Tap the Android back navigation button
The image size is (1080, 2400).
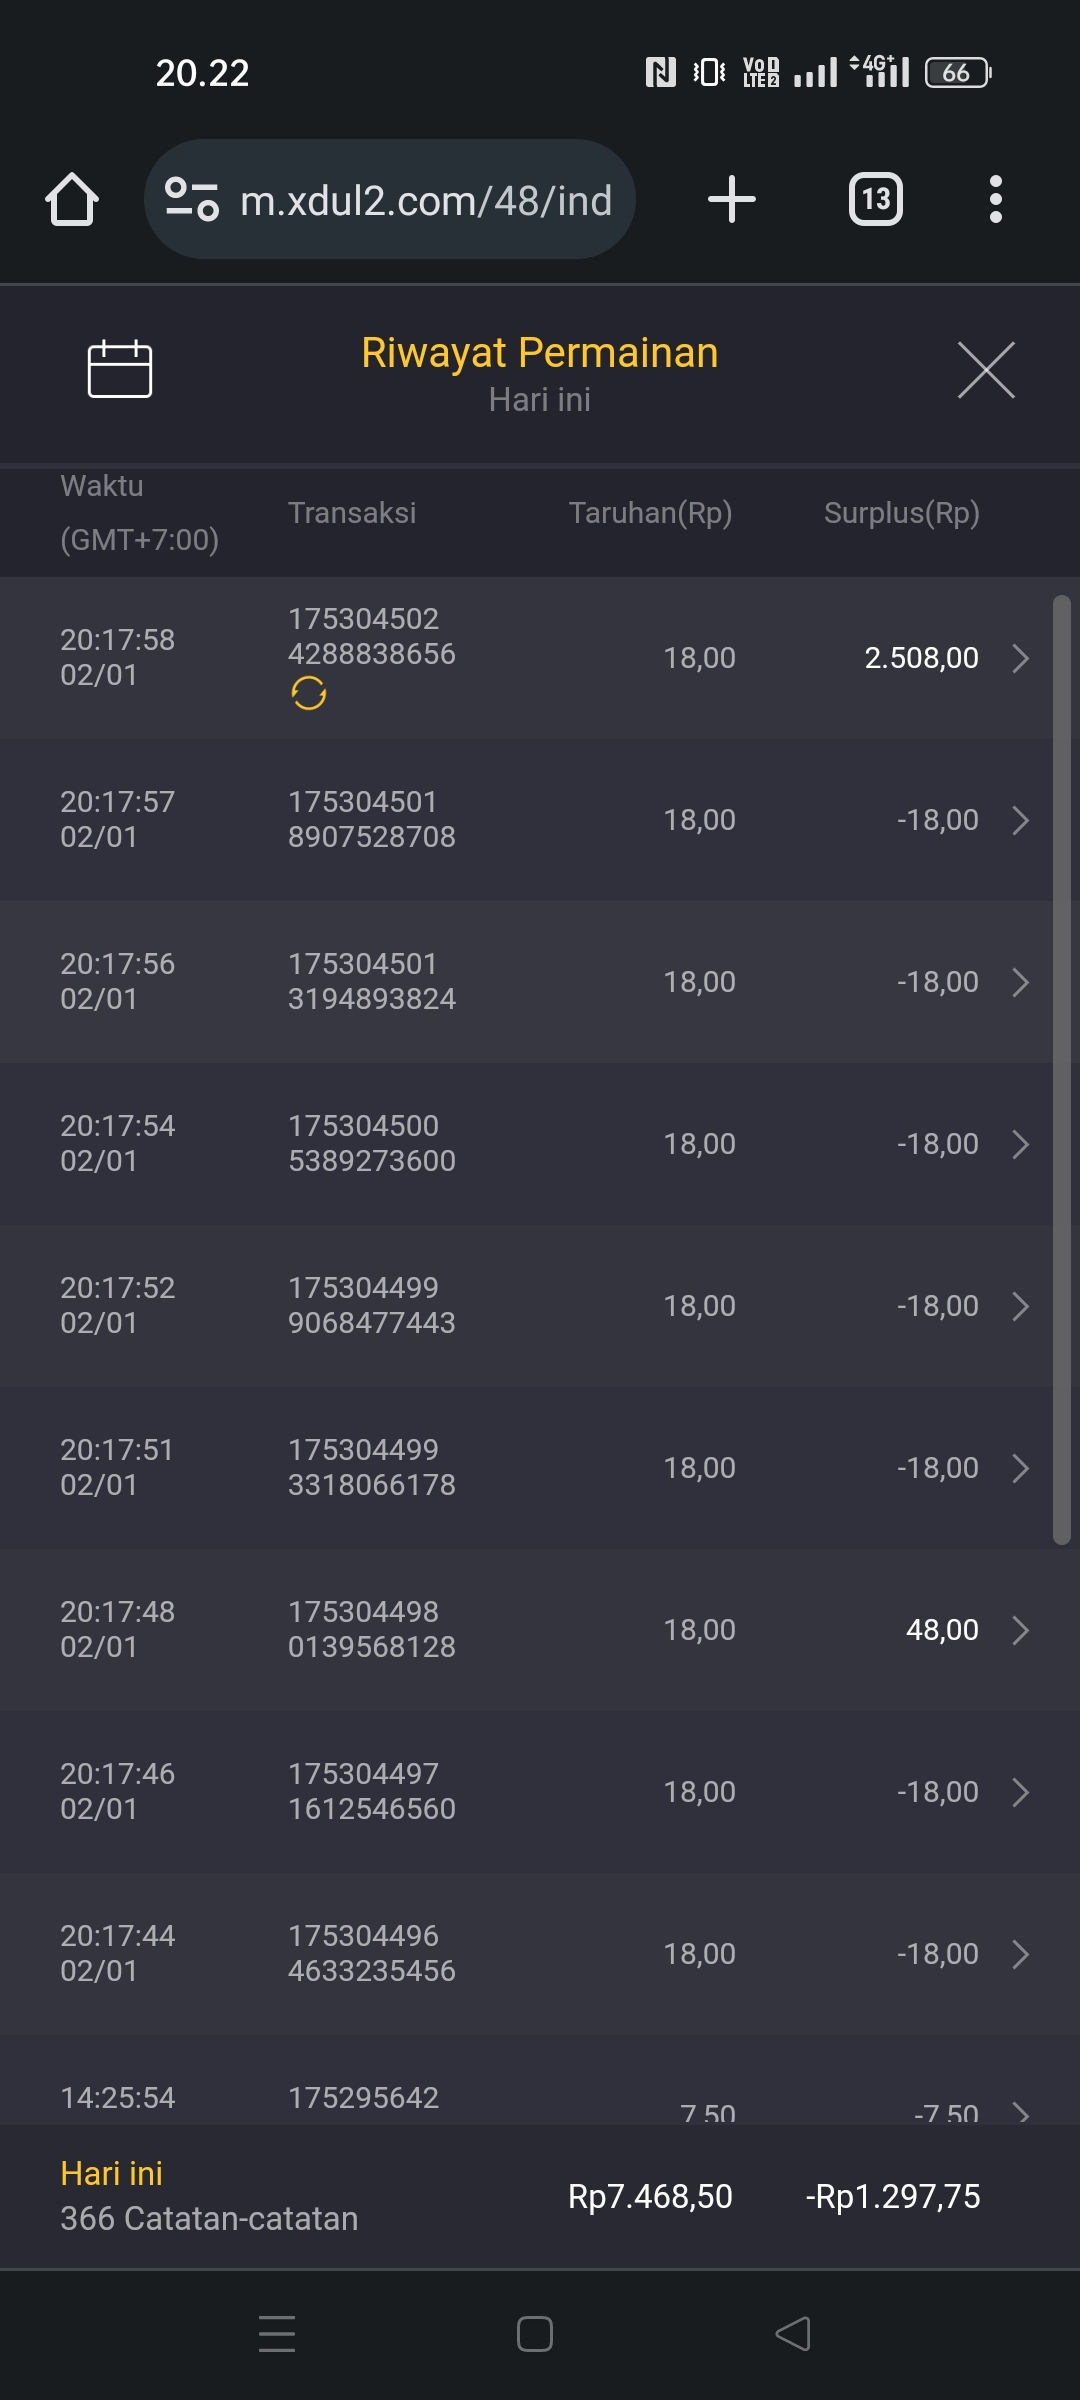click(x=793, y=2334)
